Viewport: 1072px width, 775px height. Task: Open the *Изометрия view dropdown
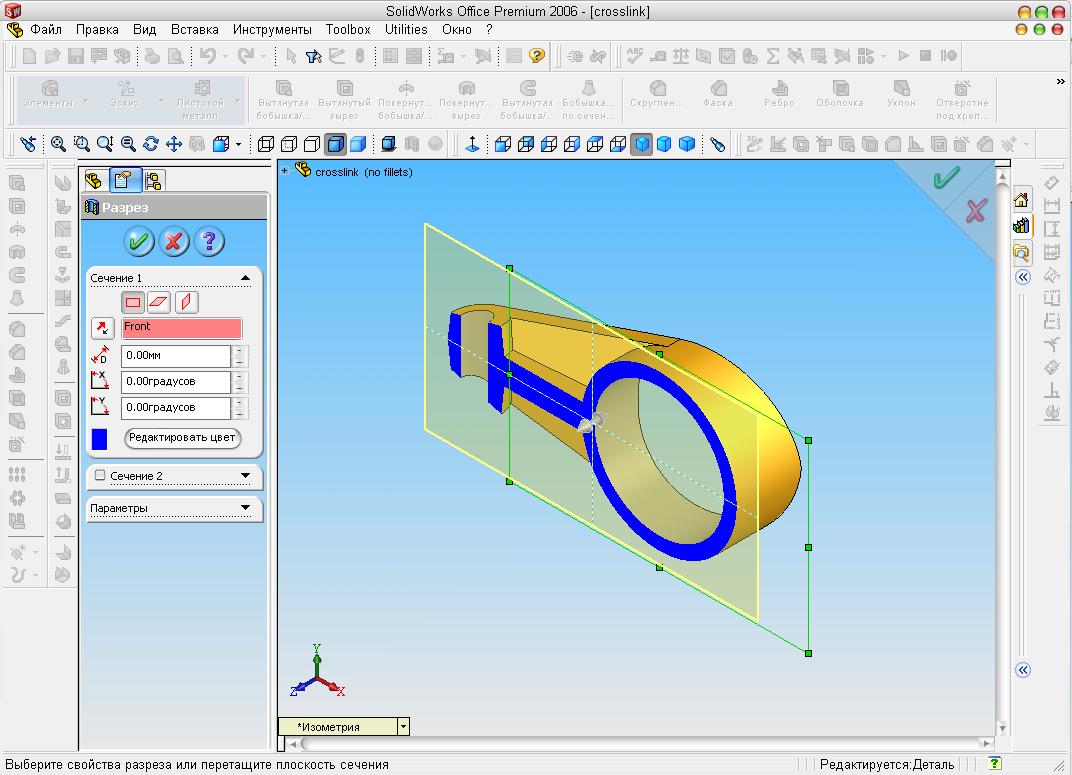click(x=403, y=726)
